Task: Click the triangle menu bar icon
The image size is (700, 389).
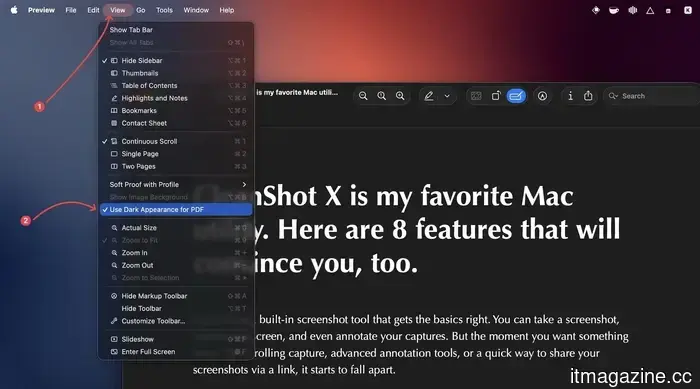Action: tap(650, 10)
